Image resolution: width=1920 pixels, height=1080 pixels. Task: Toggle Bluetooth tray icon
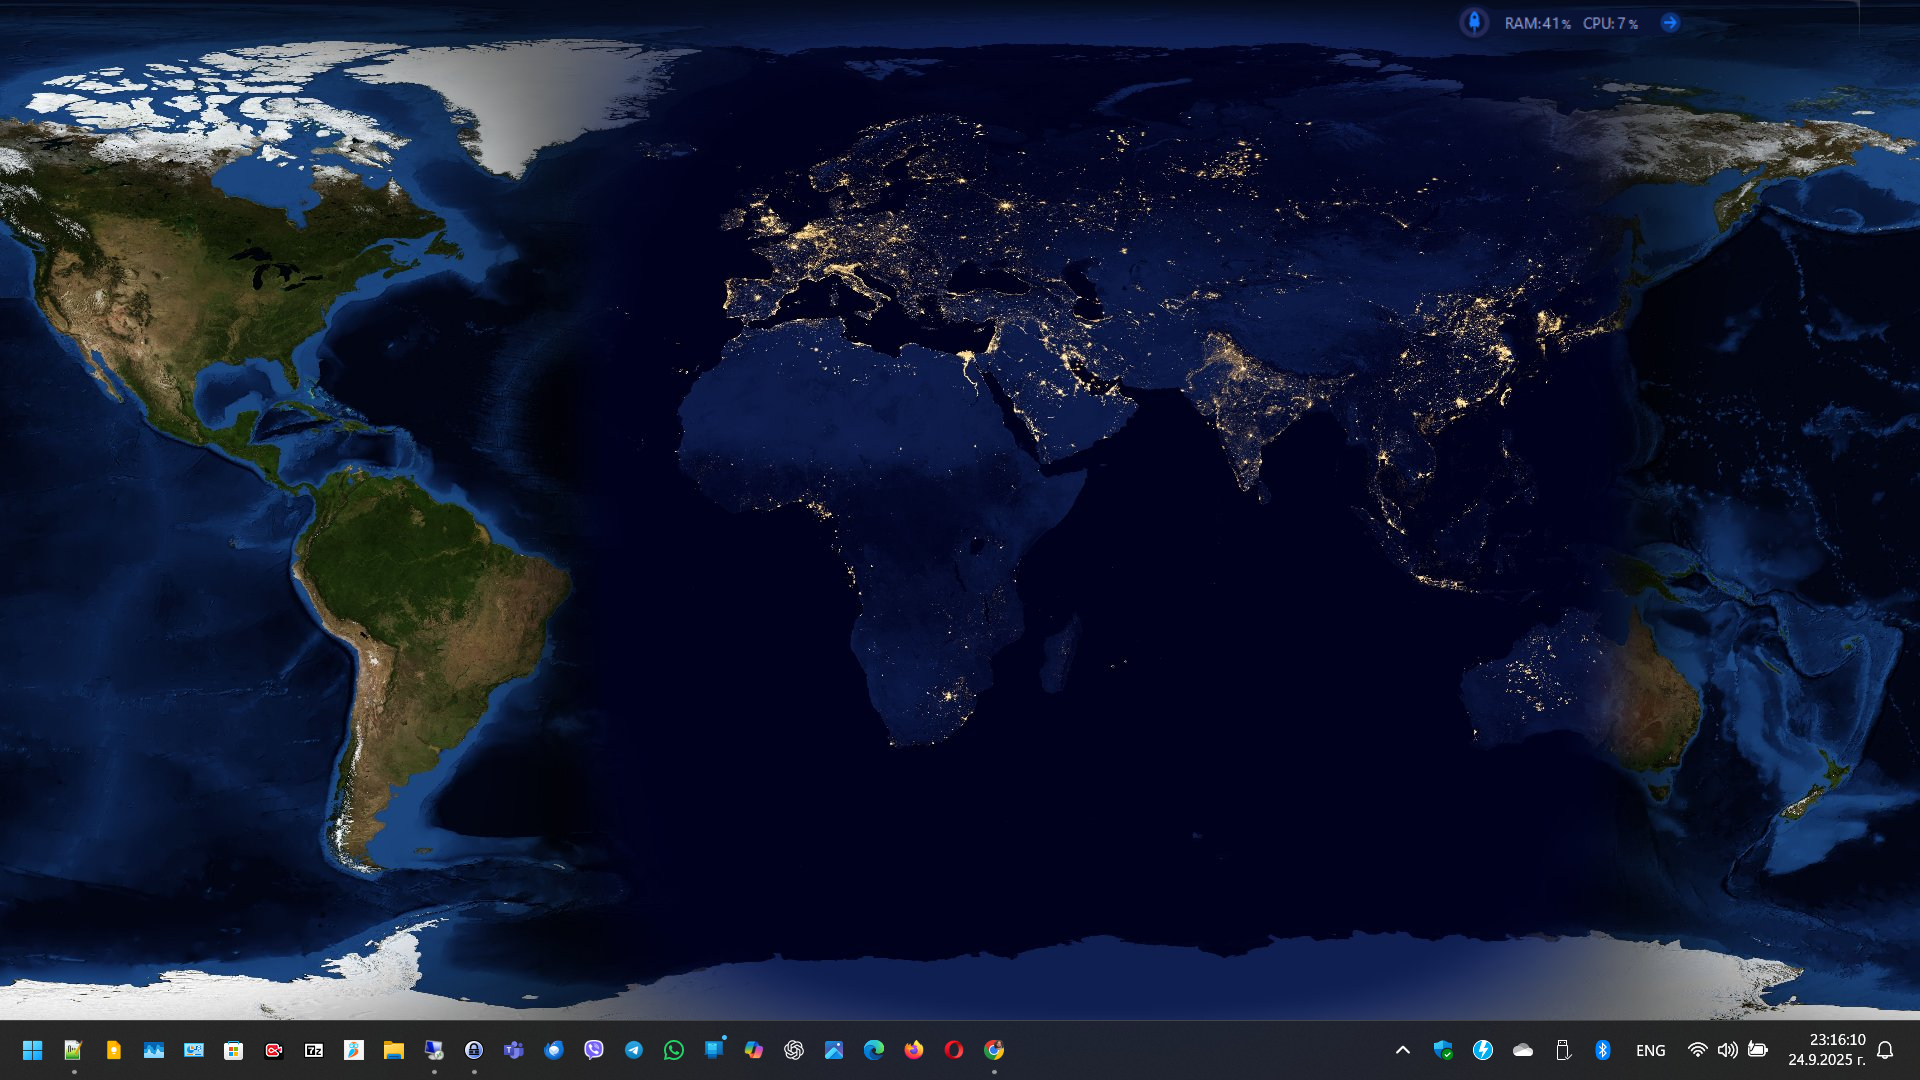pos(1603,1050)
